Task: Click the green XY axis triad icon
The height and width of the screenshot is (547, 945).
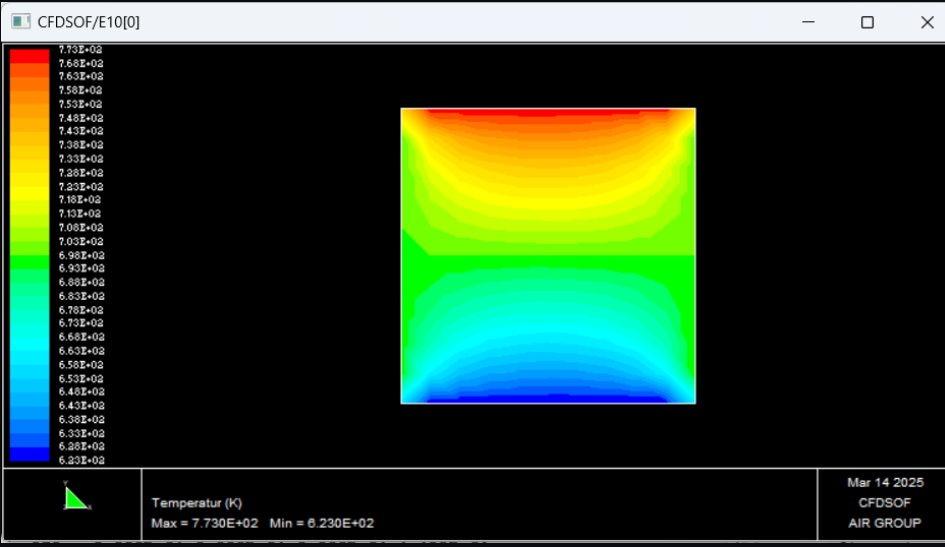Action: [x=76, y=498]
